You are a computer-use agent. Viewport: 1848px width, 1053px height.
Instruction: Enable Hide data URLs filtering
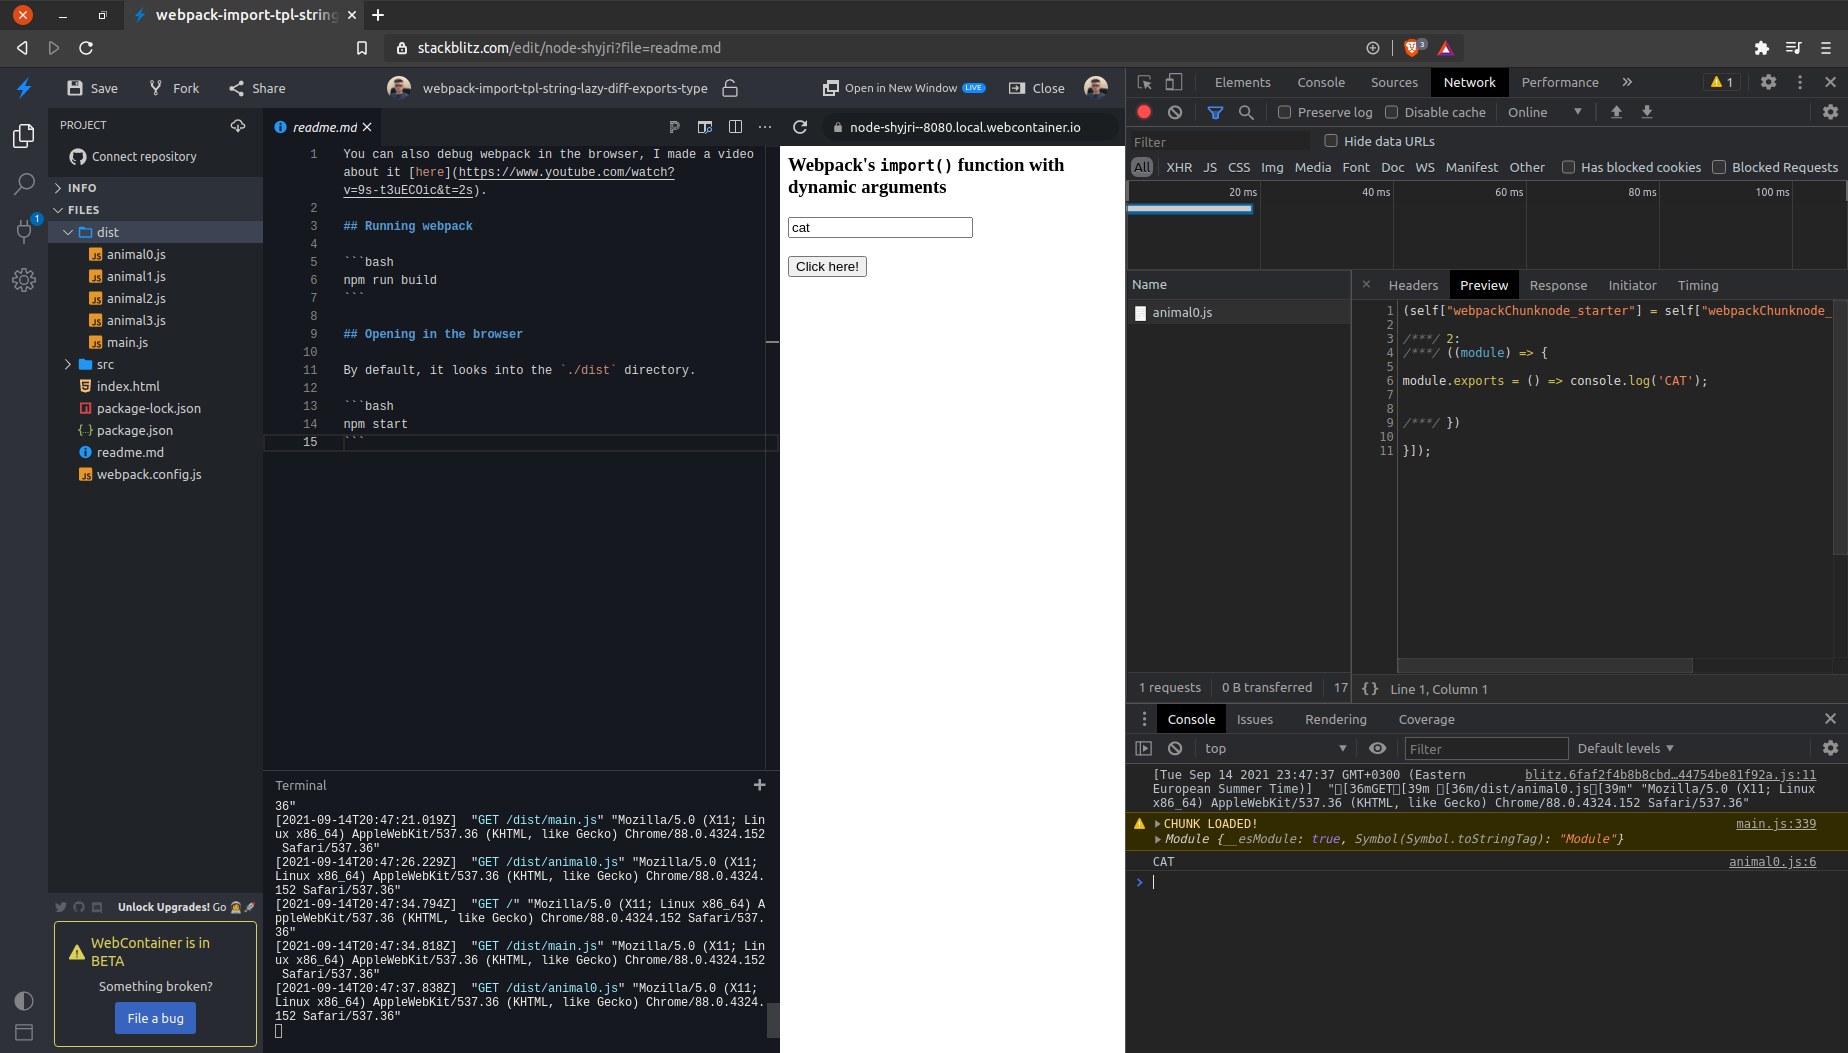[x=1331, y=141]
